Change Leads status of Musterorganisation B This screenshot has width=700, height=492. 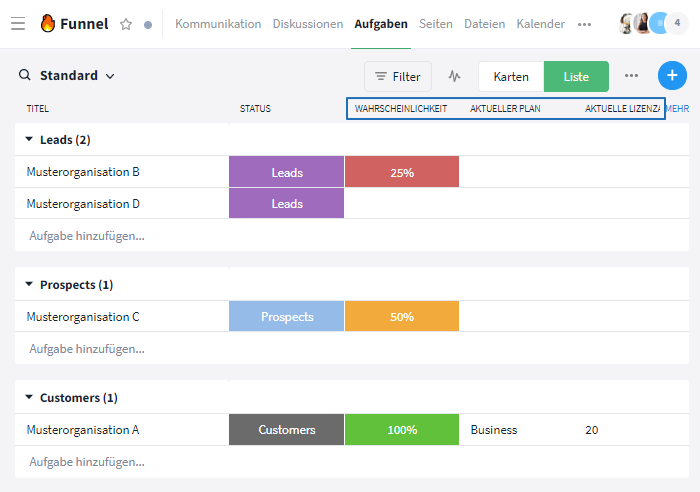(x=287, y=172)
